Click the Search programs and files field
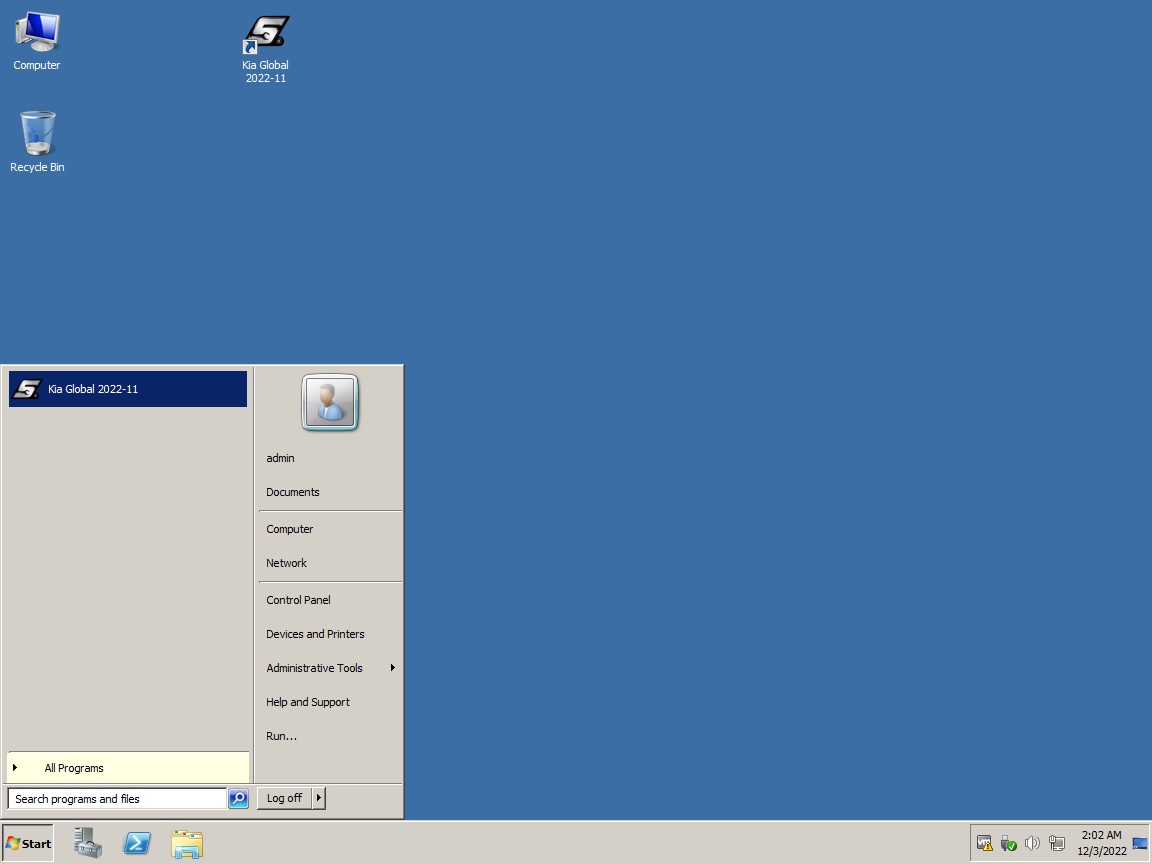Image resolution: width=1152 pixels, height=864 pixels. tap(117, 799)
